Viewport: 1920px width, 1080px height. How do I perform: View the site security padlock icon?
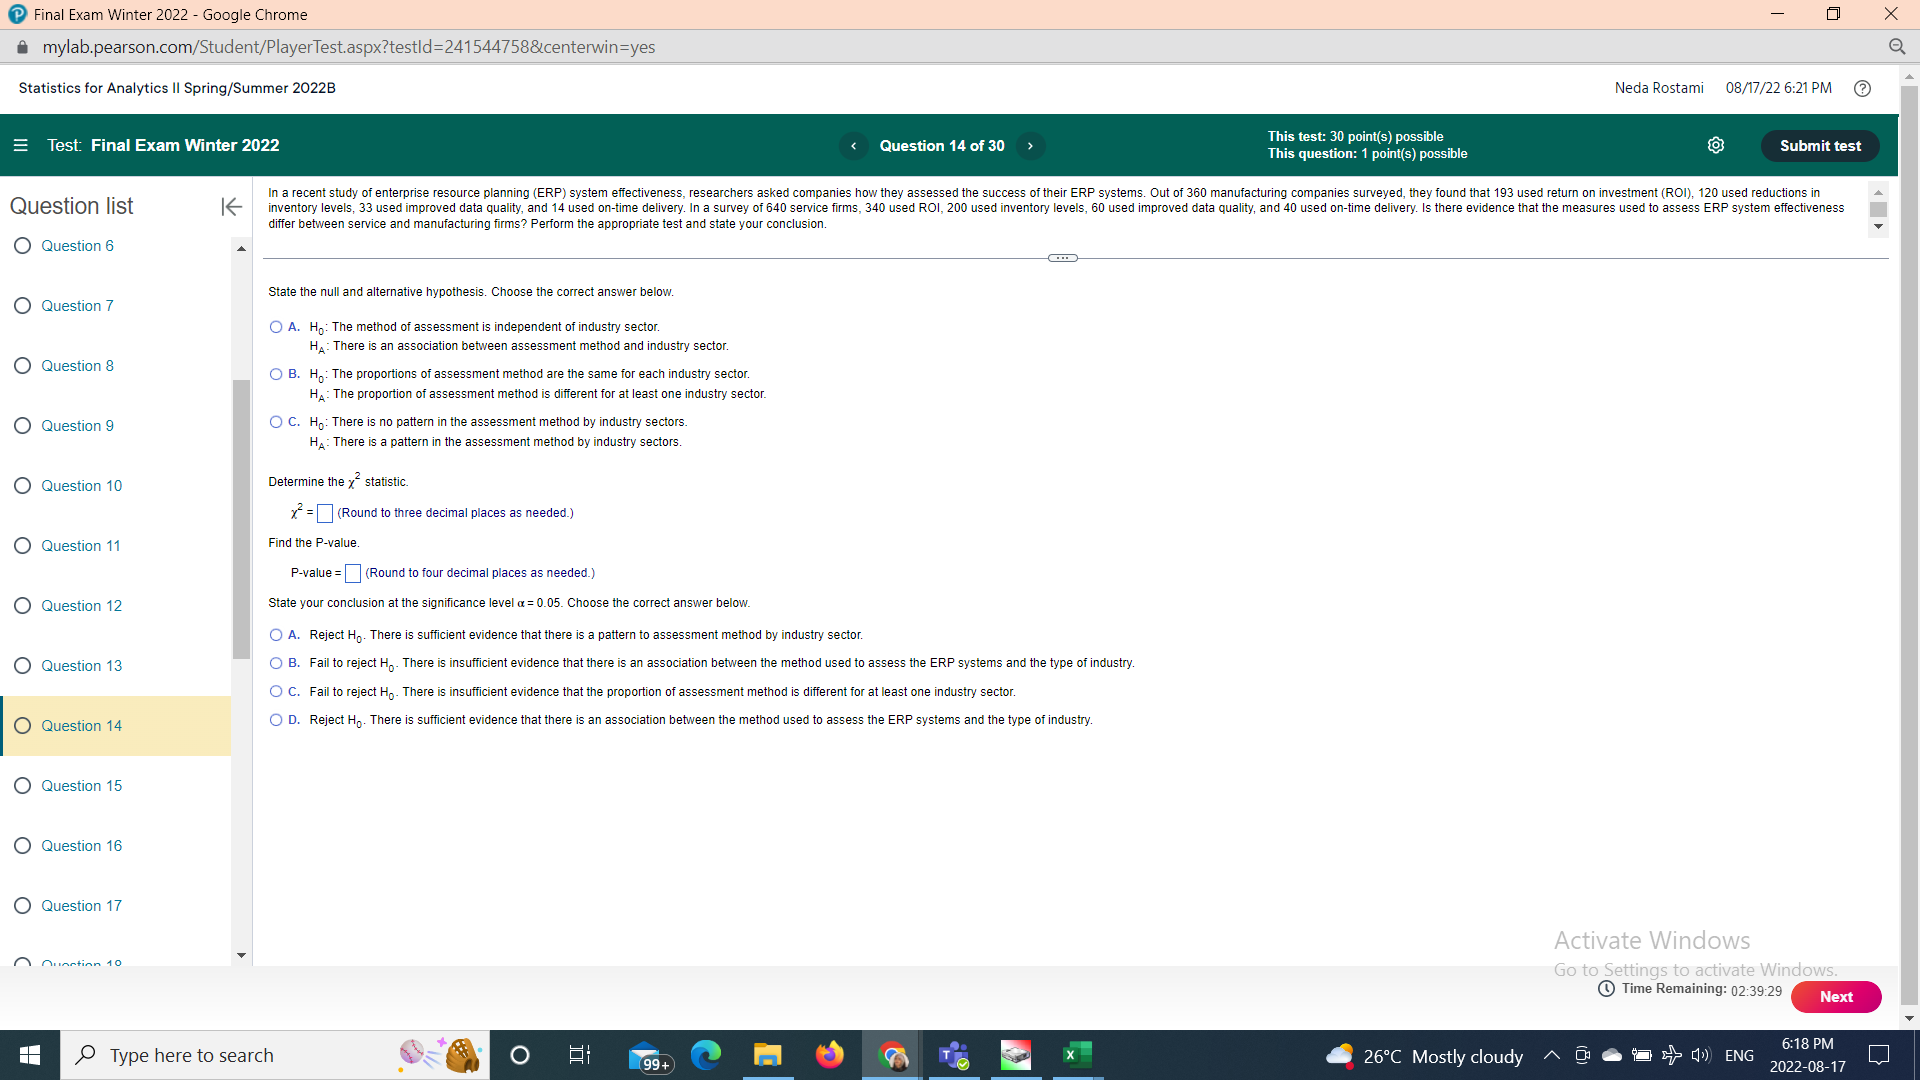pos(21,47)
